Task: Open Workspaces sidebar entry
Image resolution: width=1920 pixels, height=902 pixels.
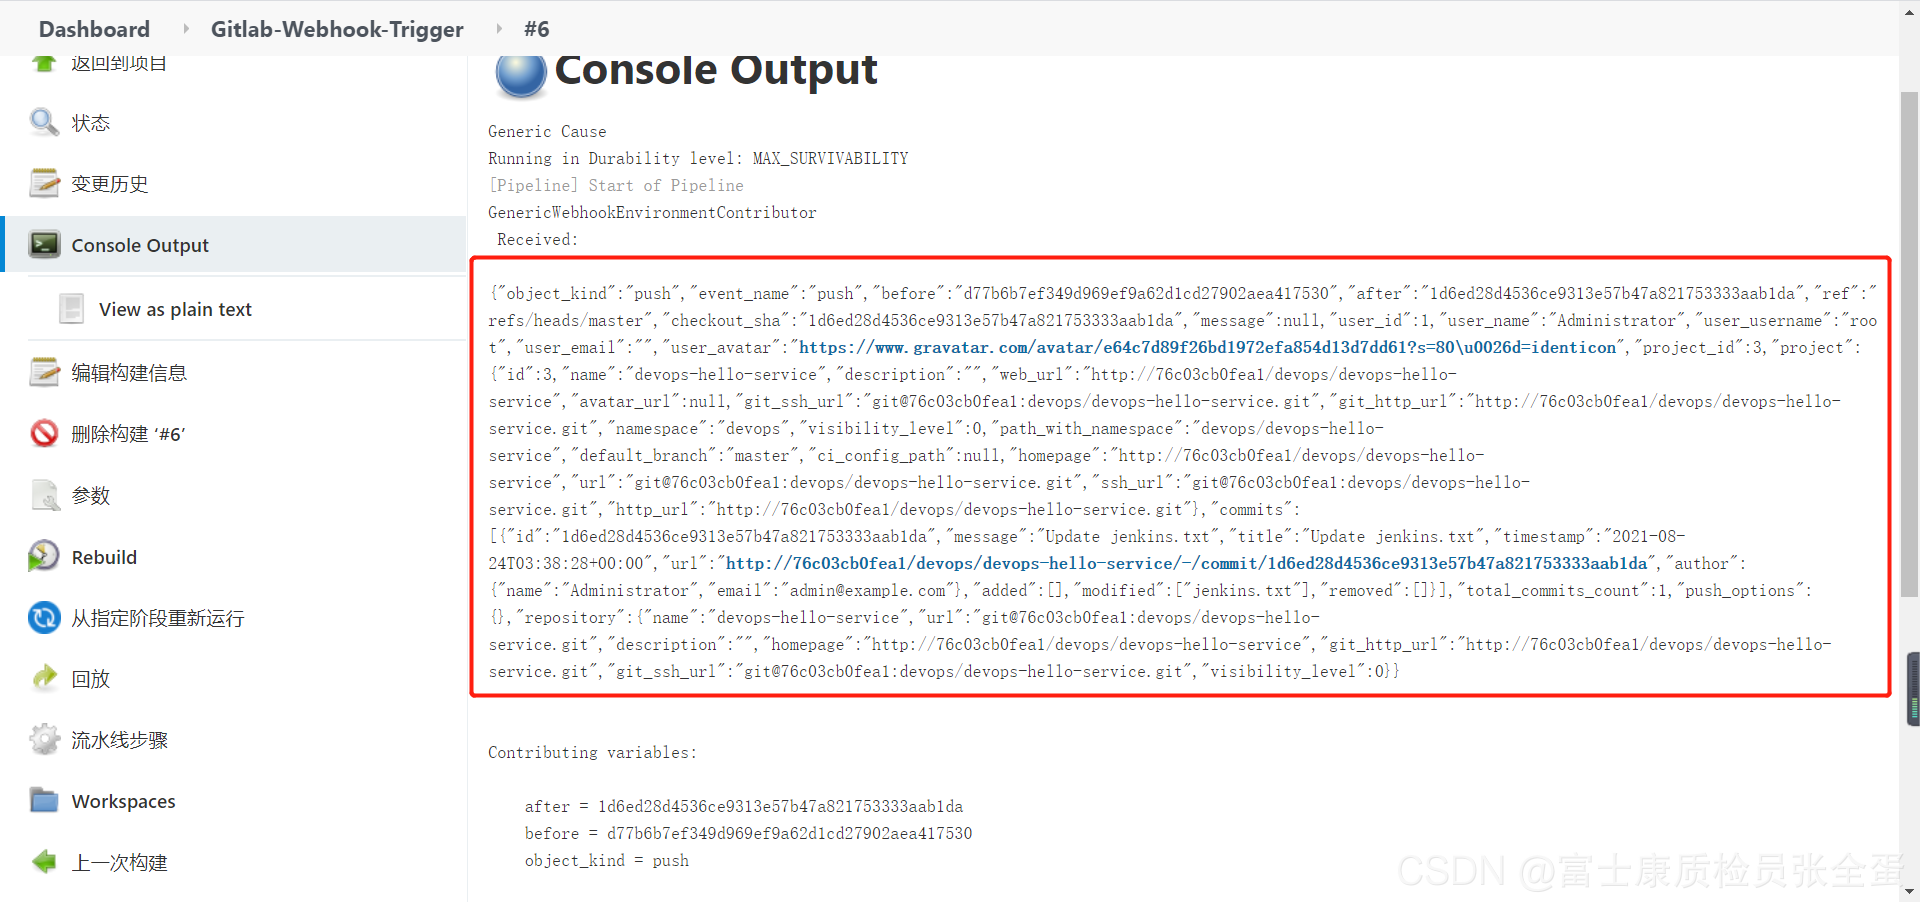Action: pos(123,801)
